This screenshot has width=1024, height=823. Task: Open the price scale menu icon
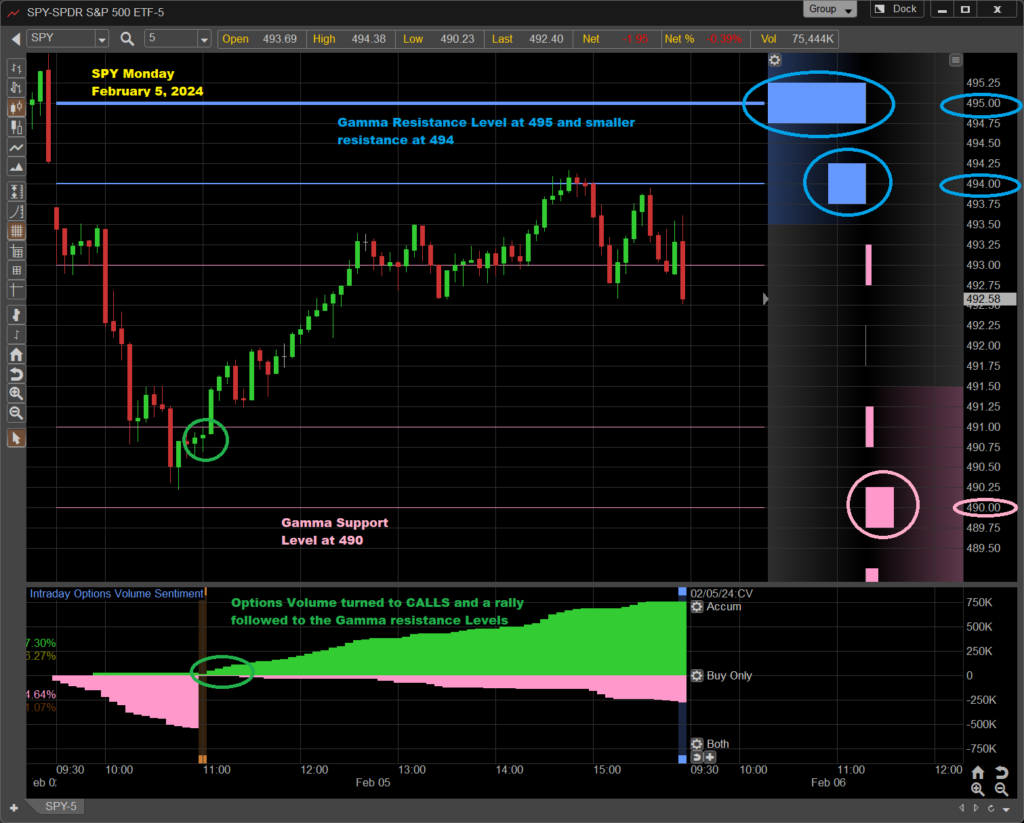point(955,60)
